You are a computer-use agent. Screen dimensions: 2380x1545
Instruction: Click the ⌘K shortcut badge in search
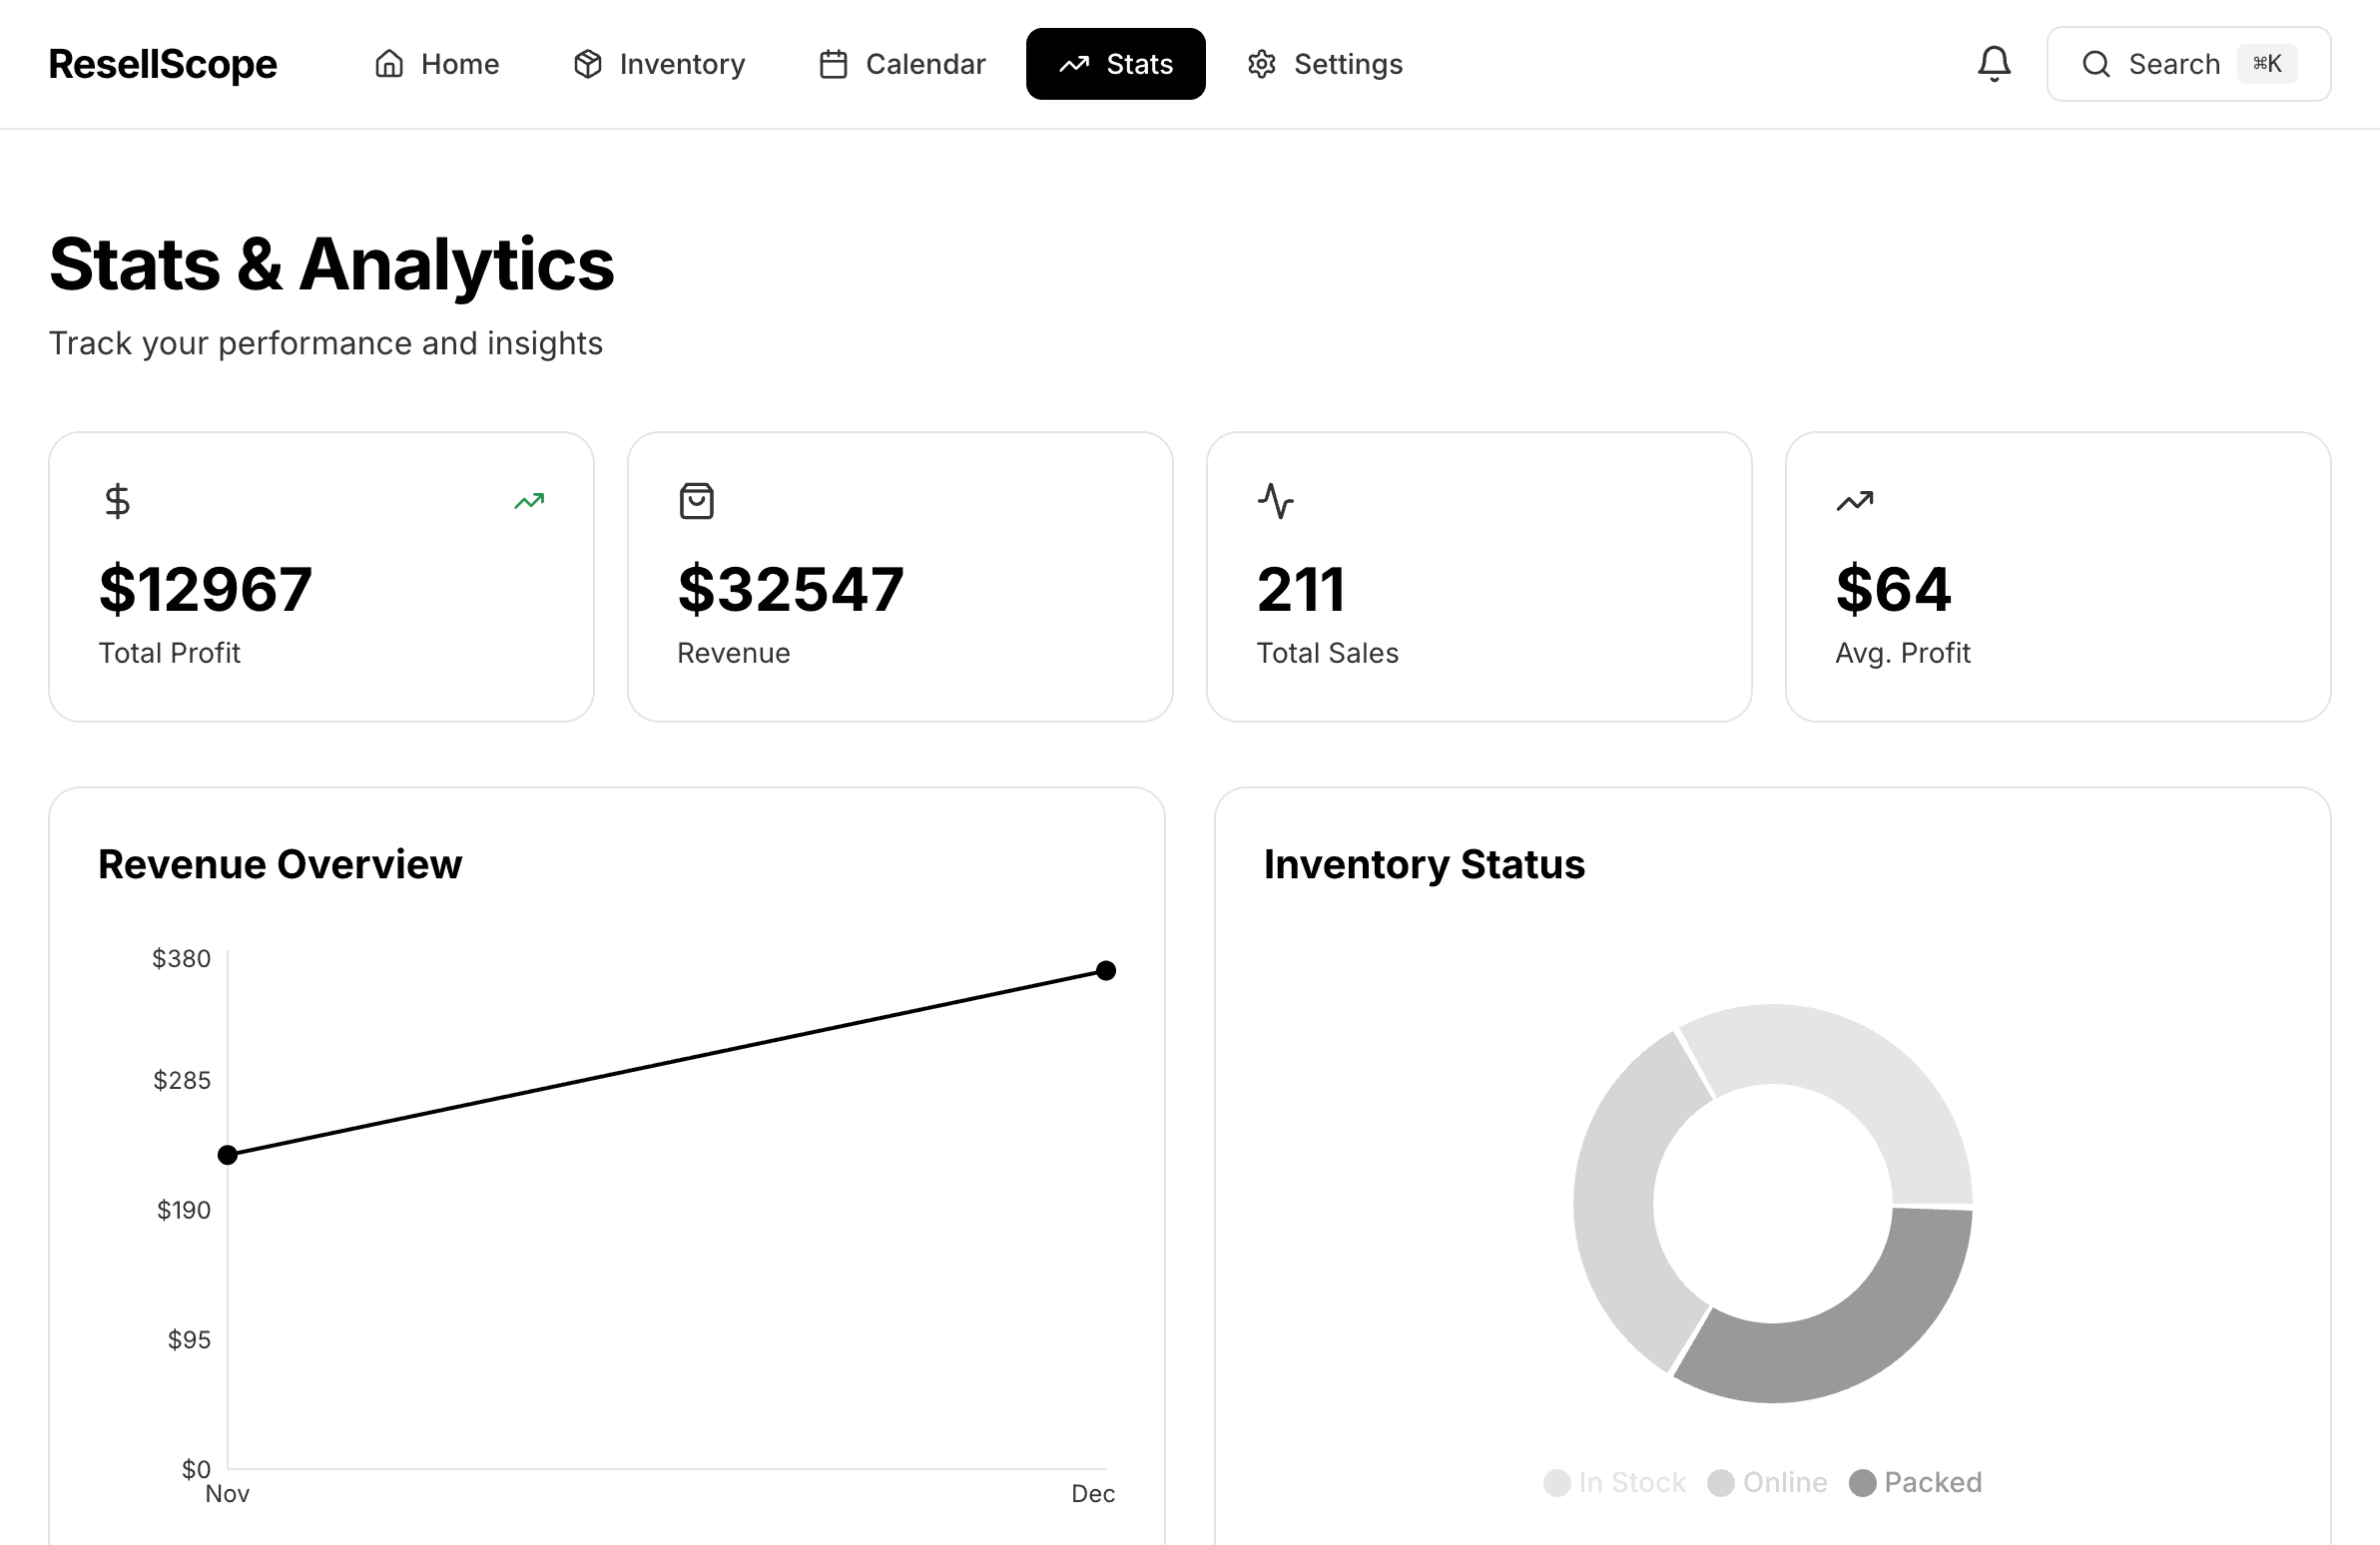pyautogui.click(x=2267, y=63)
